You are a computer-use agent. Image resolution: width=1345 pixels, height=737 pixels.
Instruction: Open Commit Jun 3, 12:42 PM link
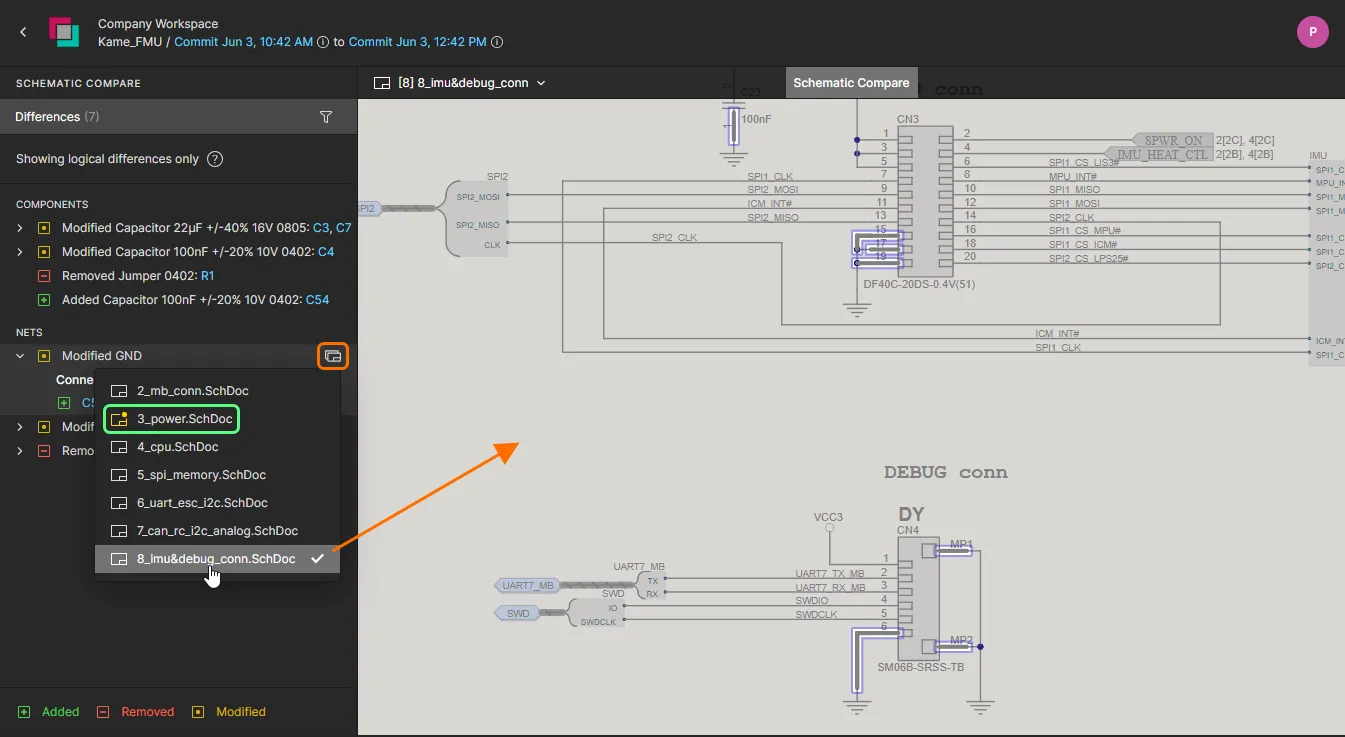(x=418, y=42)
